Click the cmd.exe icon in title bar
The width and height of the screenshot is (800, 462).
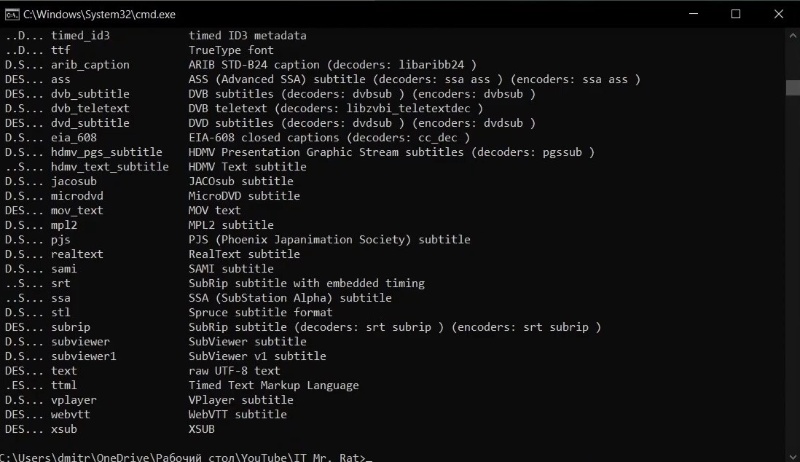click(x=11, y=13)
